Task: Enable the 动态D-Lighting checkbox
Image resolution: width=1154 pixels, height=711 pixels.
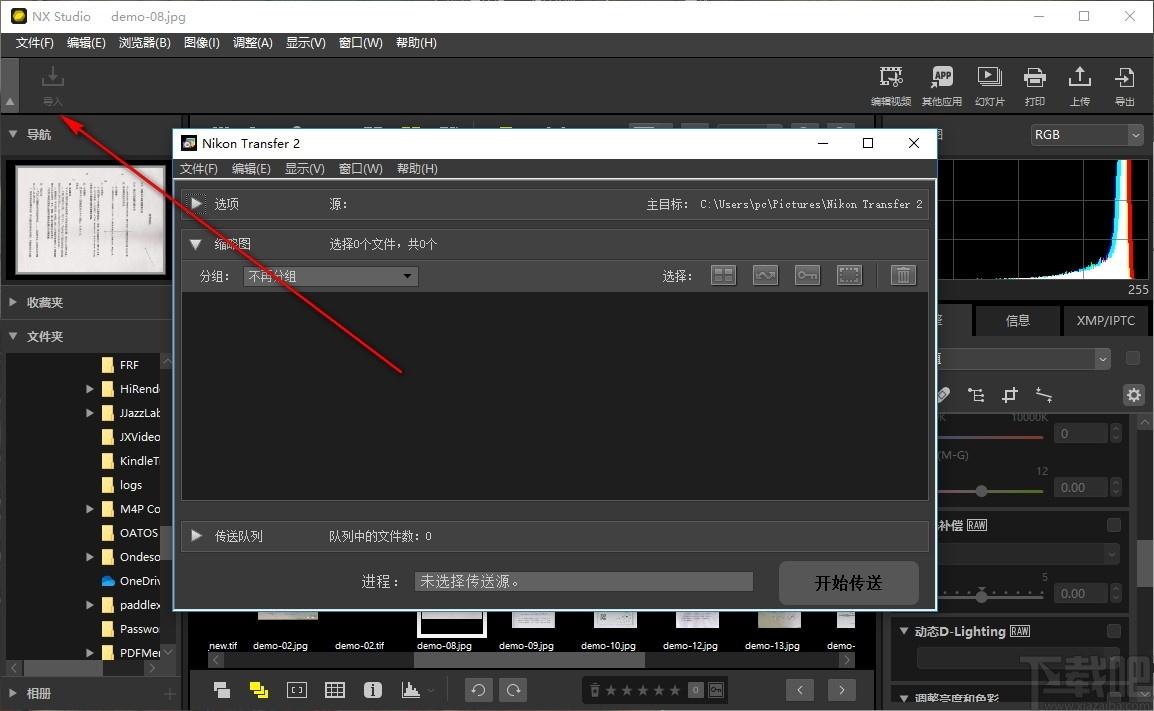Action: [x=1114, y=631]
